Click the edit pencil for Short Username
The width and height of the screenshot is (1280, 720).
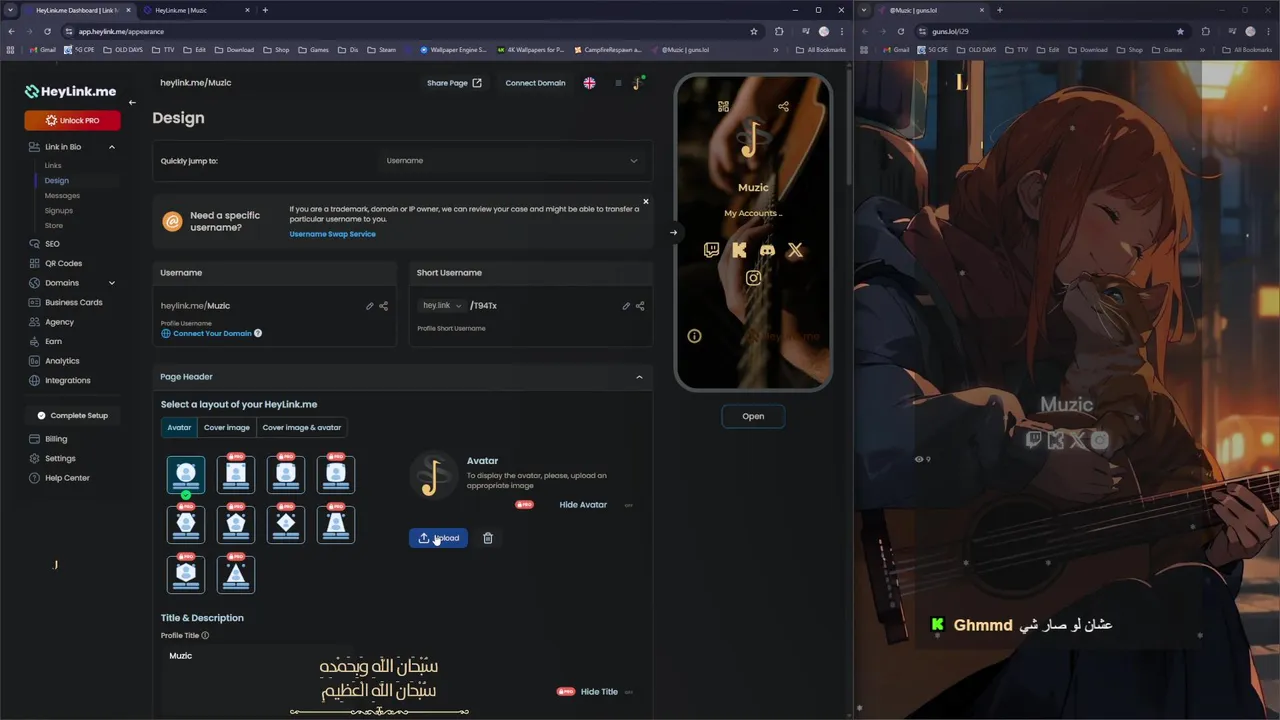627,306
